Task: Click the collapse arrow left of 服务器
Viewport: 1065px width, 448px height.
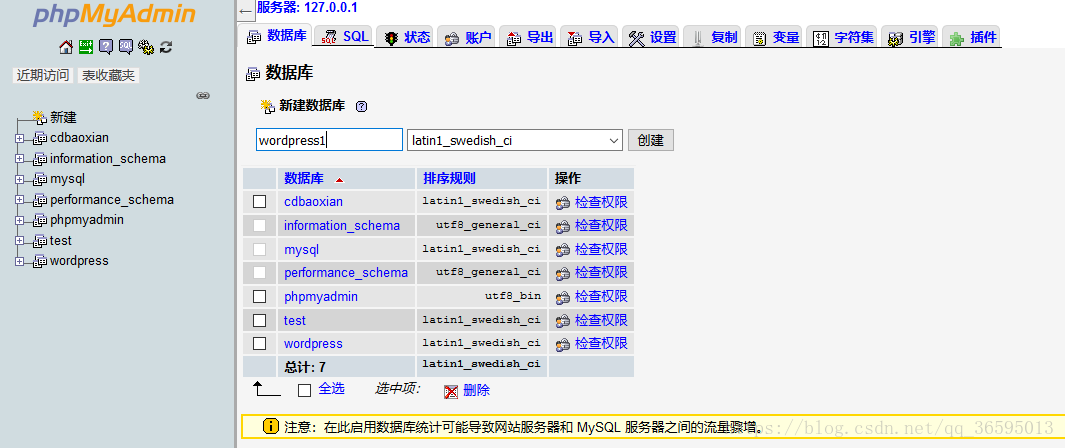Action: 245,12
